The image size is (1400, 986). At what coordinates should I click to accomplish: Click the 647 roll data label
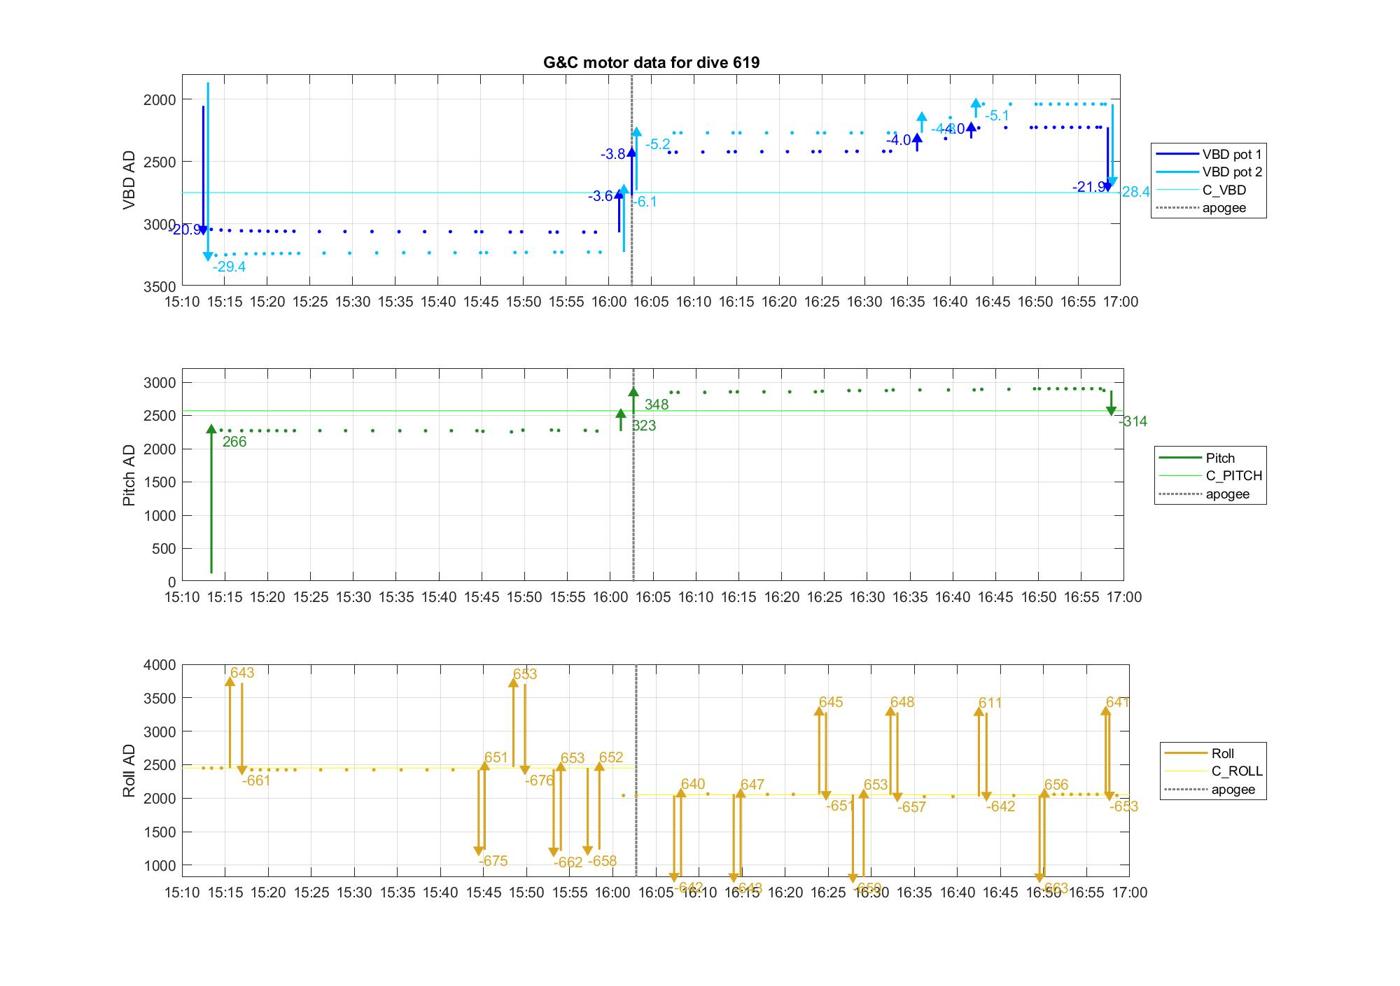coord(752,785)
